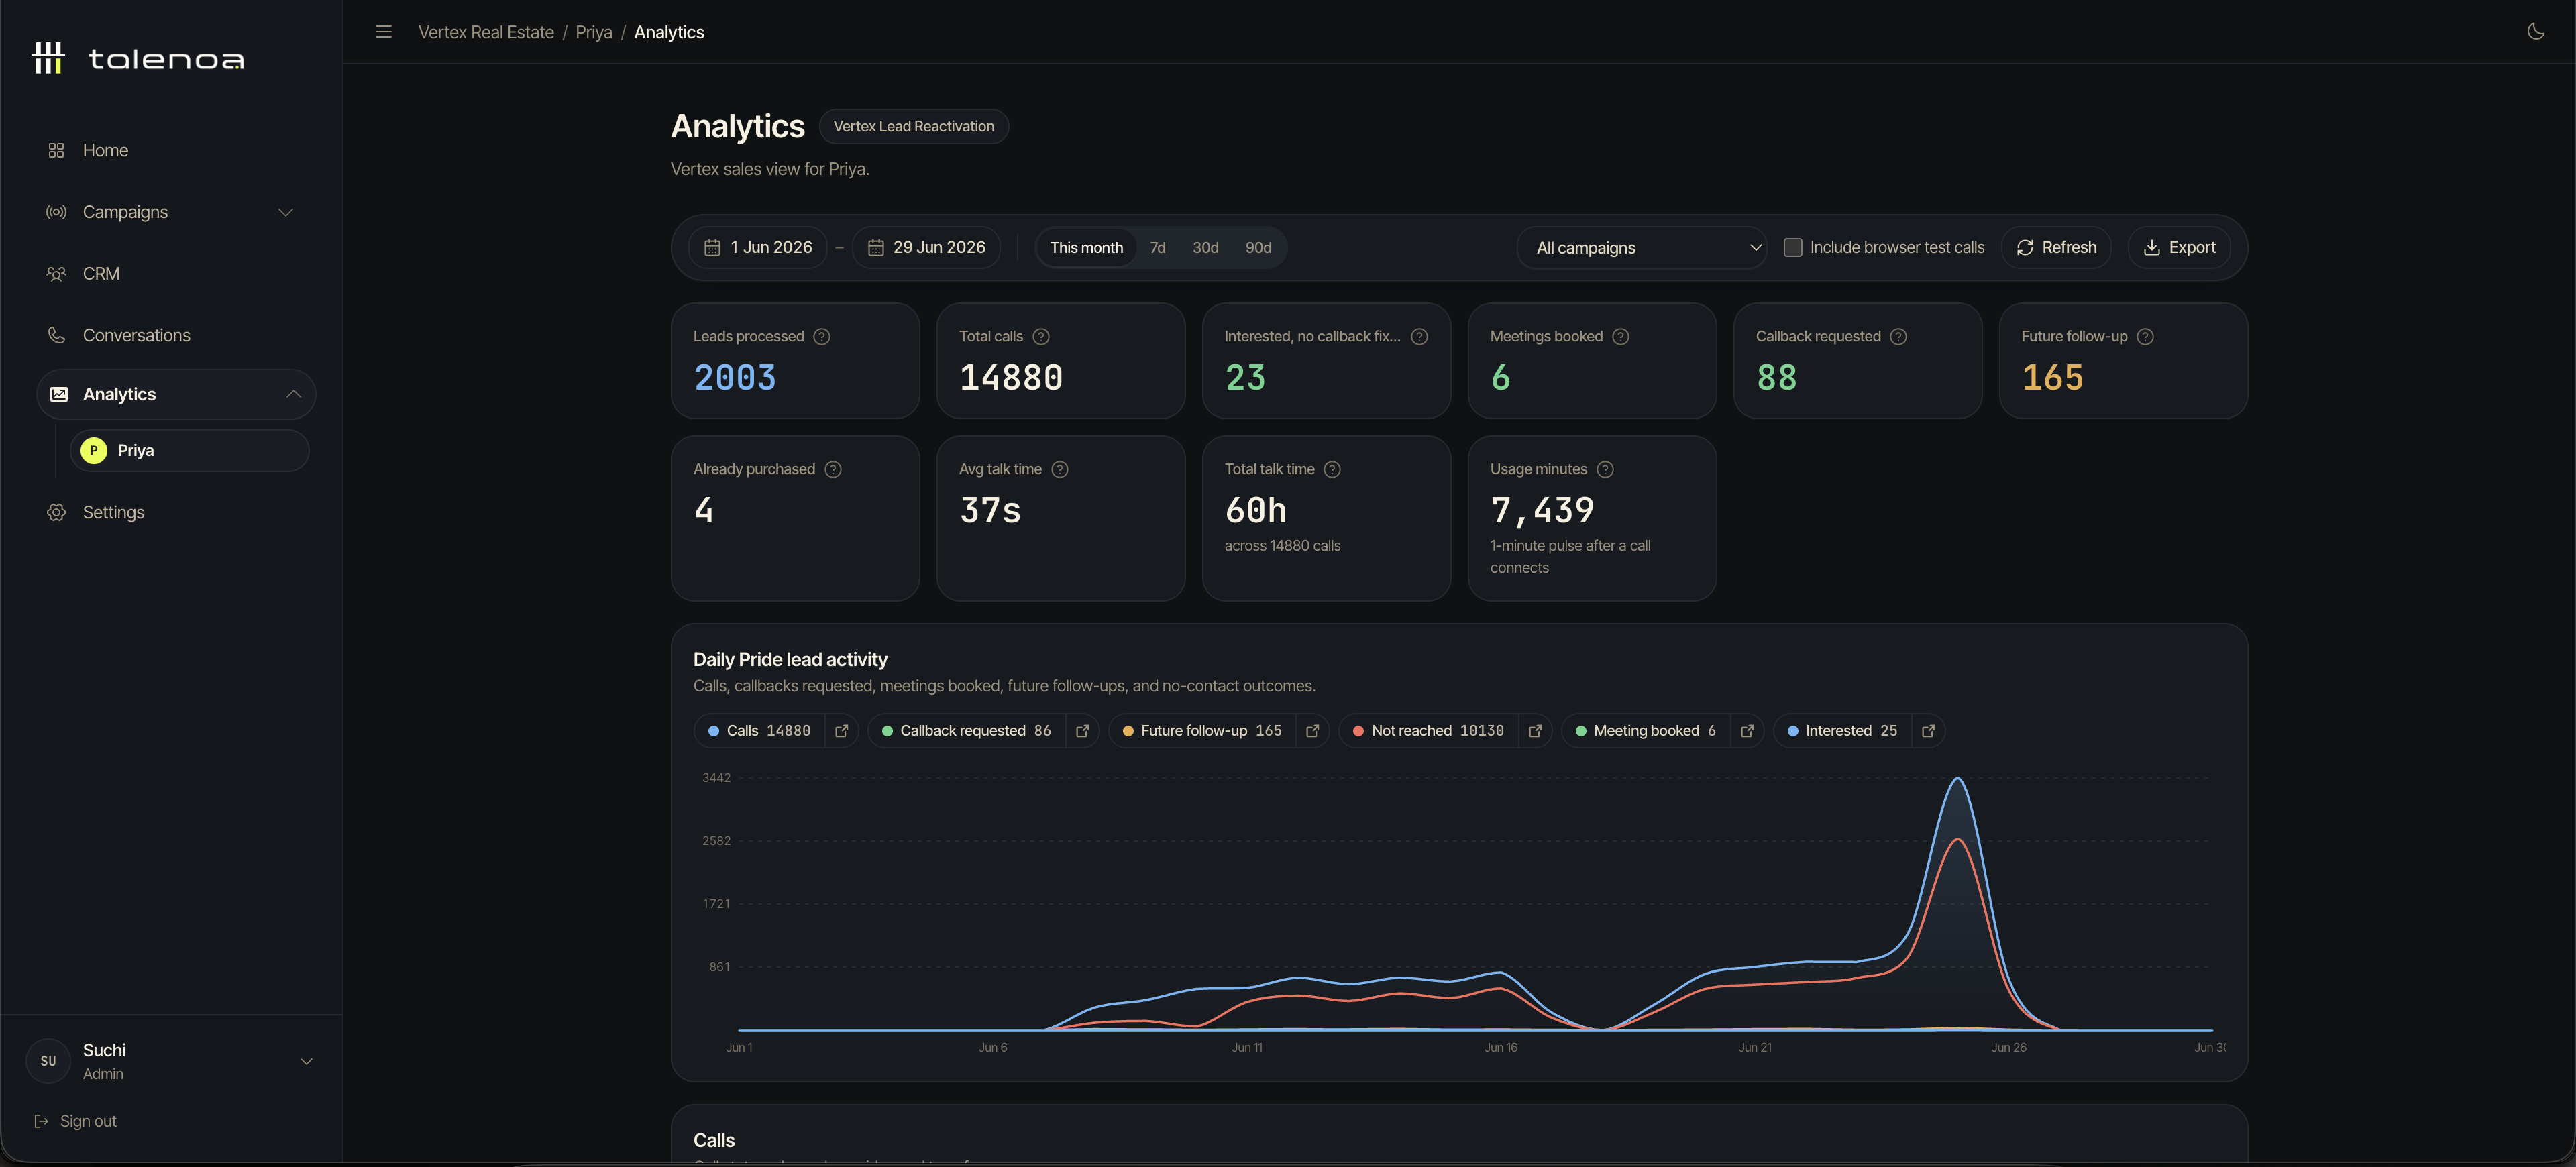The width and height of the screenshot is (2576, 1167).
Task: Open Future follow-up series external link
Action: click(1313, 731)
